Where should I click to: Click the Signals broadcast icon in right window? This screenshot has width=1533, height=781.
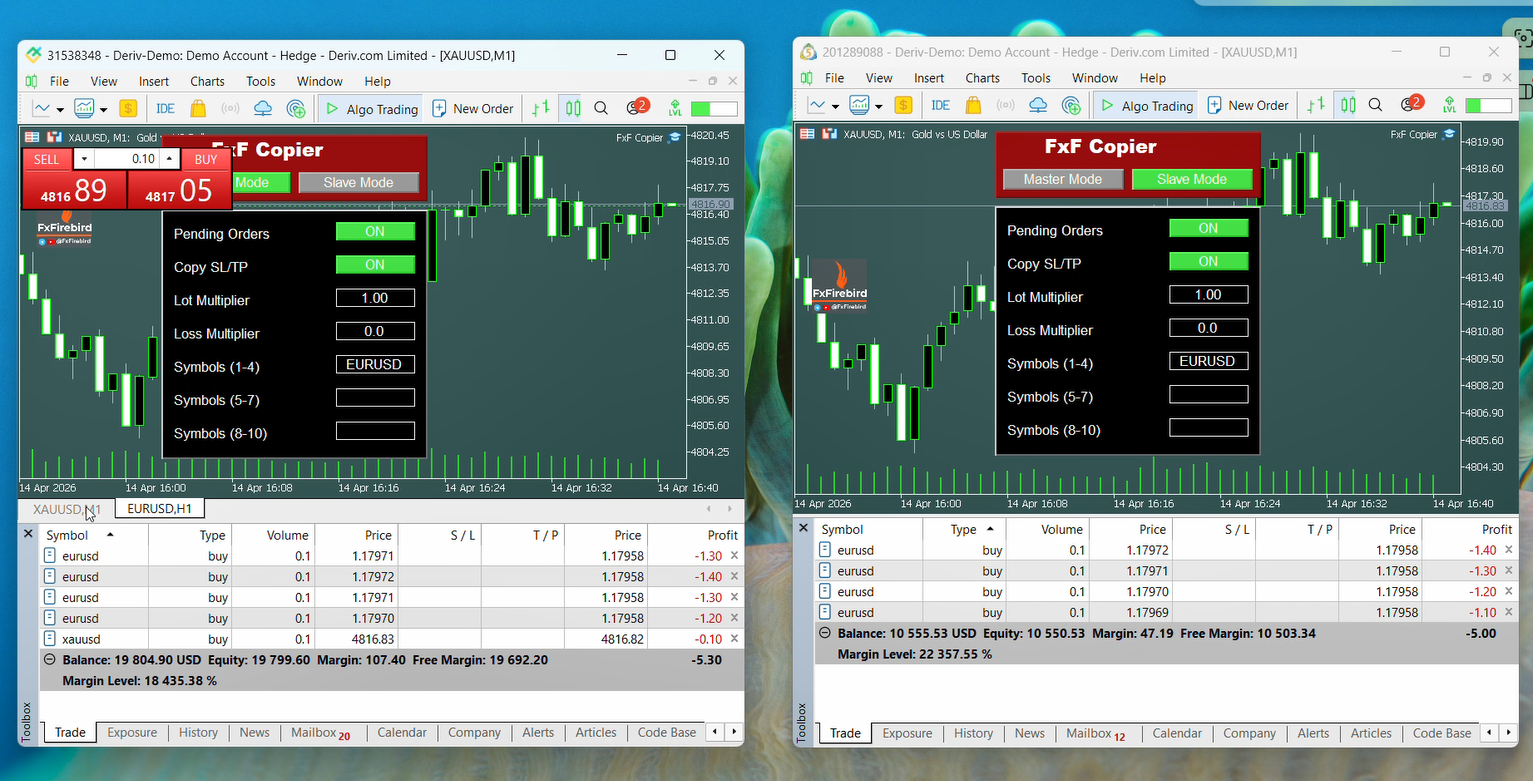click(x=1006, y=105)
